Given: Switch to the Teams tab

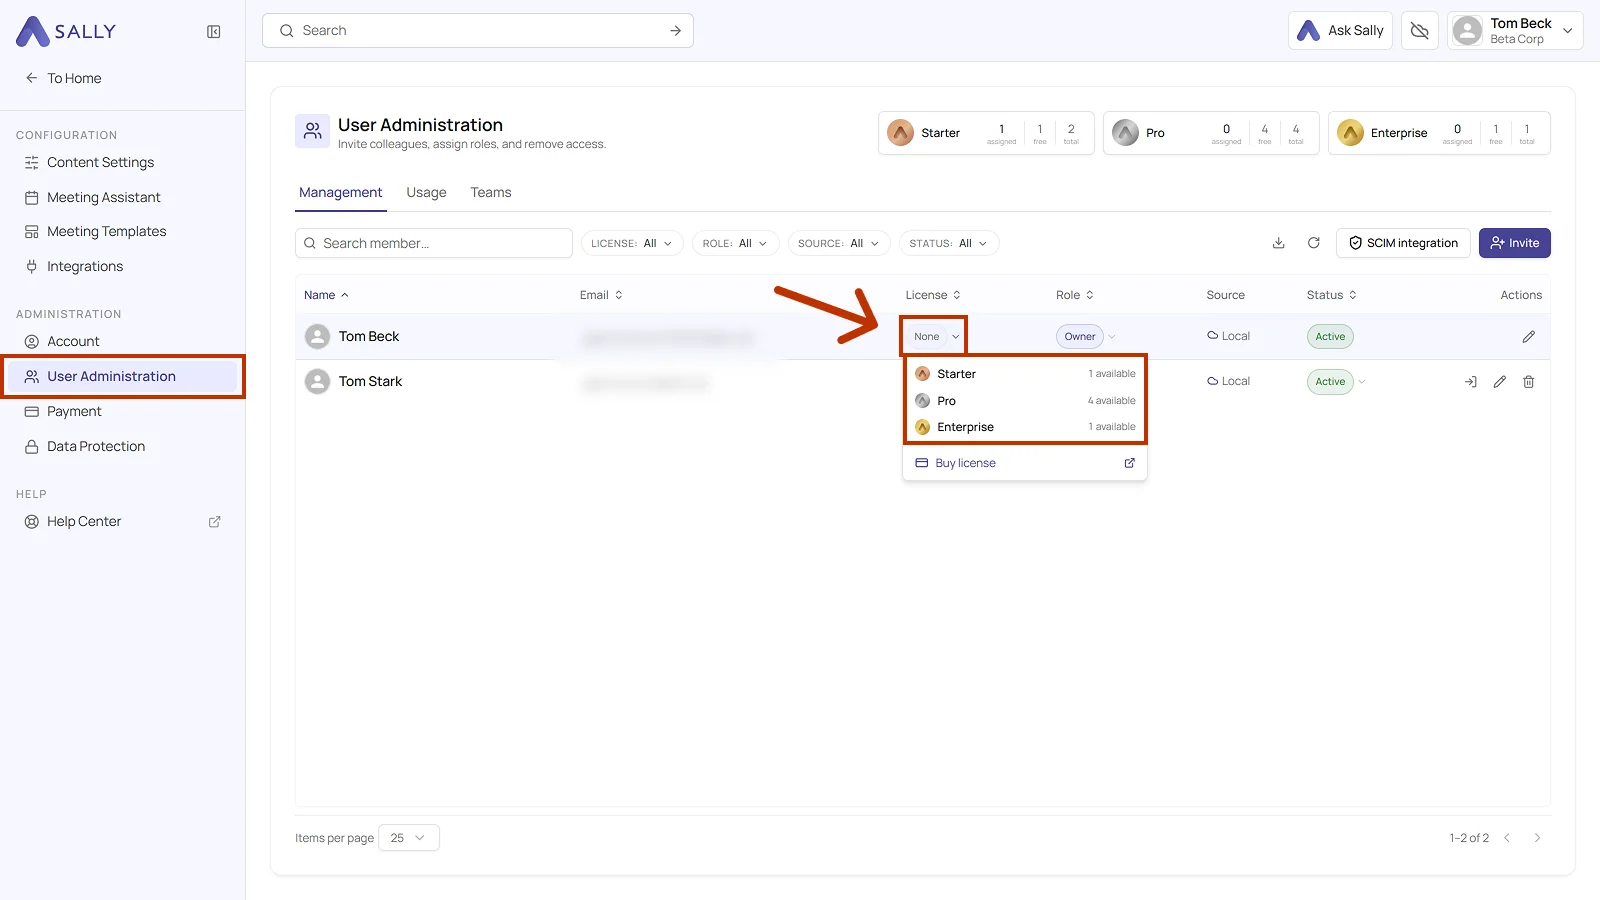Looking at the screenshot, I should pos(491,192).
